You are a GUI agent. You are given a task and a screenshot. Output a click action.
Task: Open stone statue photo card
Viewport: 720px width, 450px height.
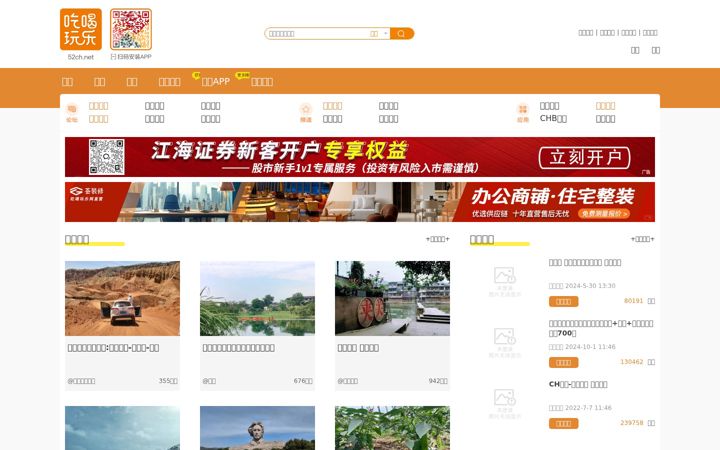click(x=257, y=428)
